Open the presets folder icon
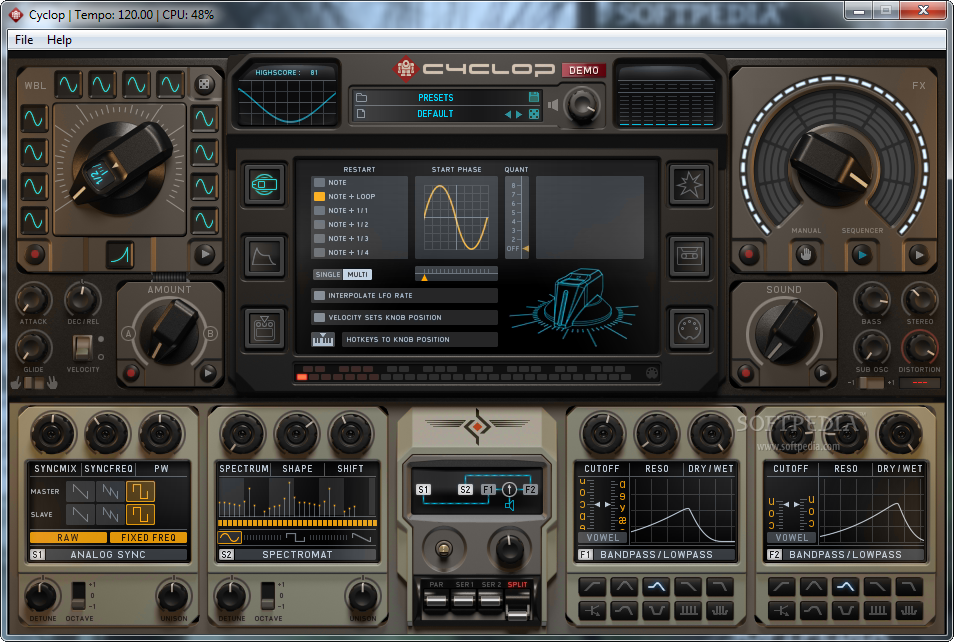 (x=361, y=97)
